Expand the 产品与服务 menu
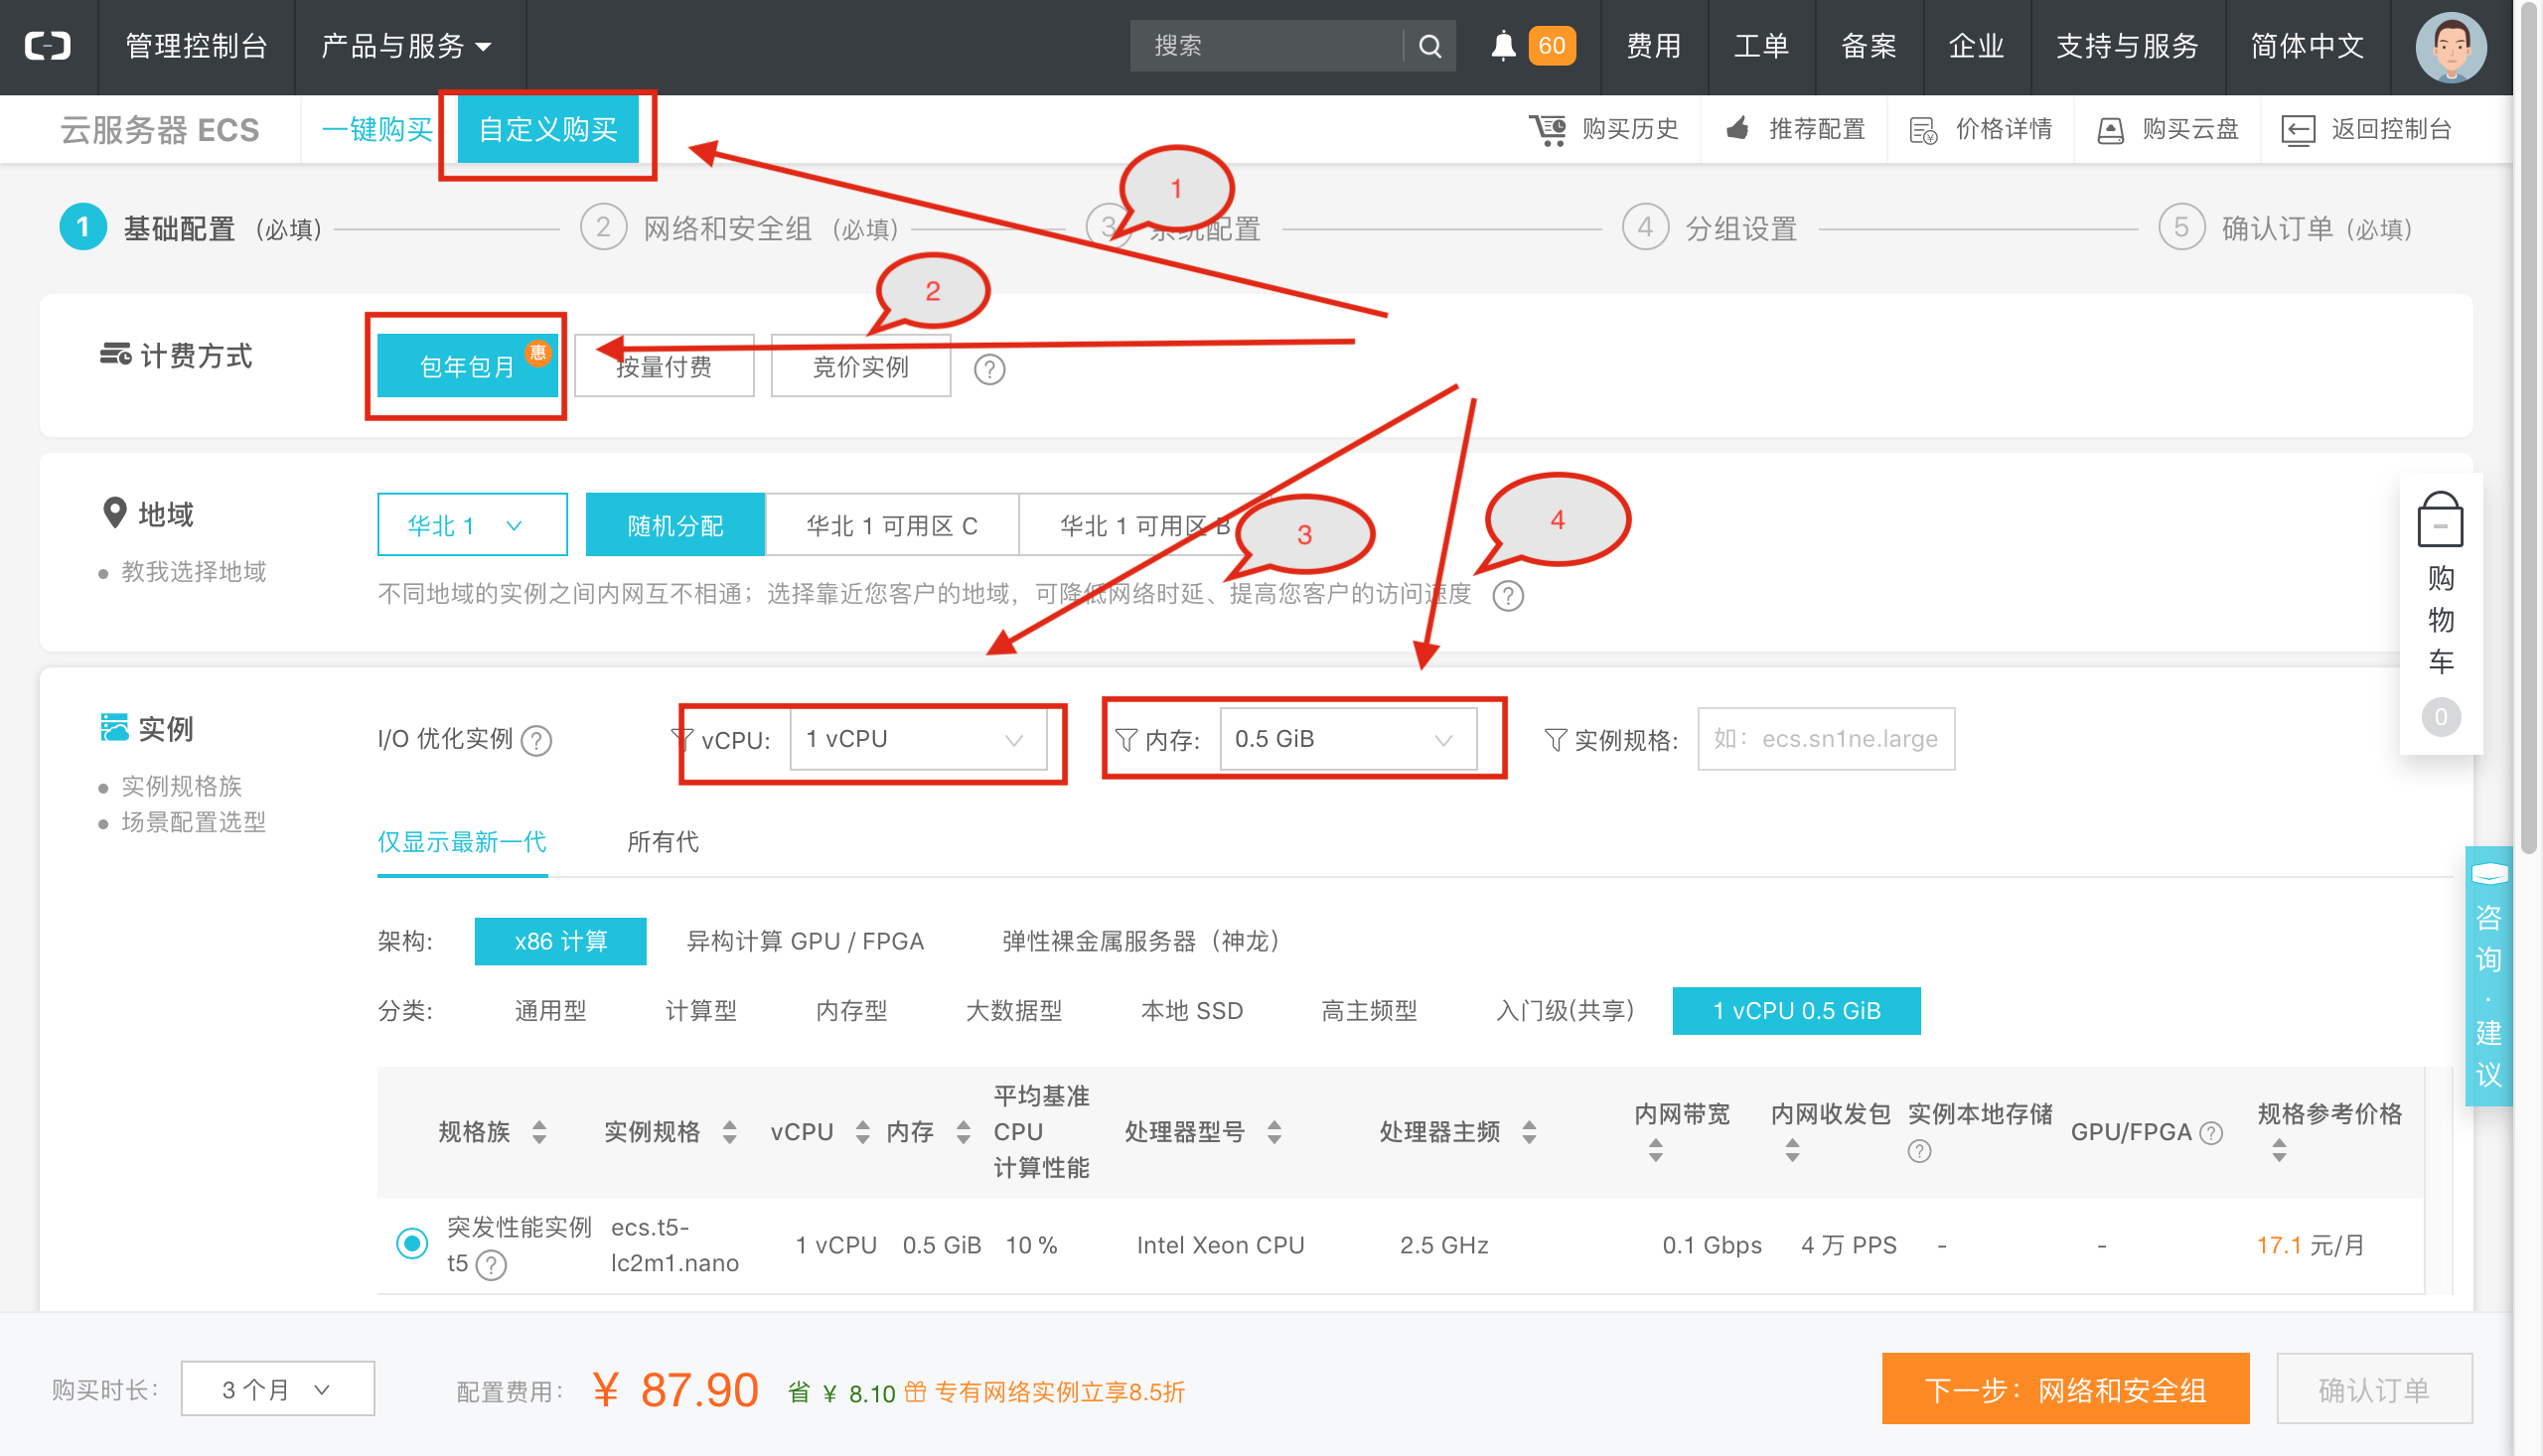This screenshot has height=1456, width=2543. (x=406, y=46)
